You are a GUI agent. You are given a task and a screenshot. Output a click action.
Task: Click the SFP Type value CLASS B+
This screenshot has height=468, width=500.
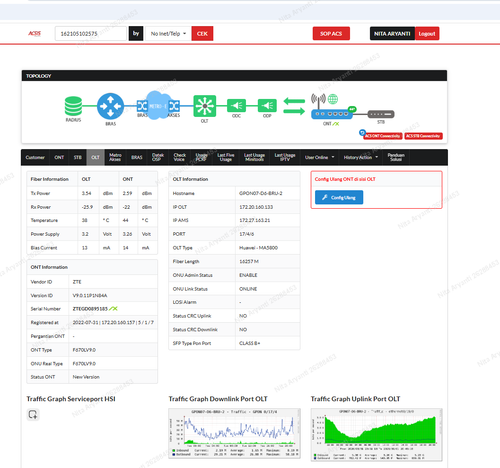(250, 343)
